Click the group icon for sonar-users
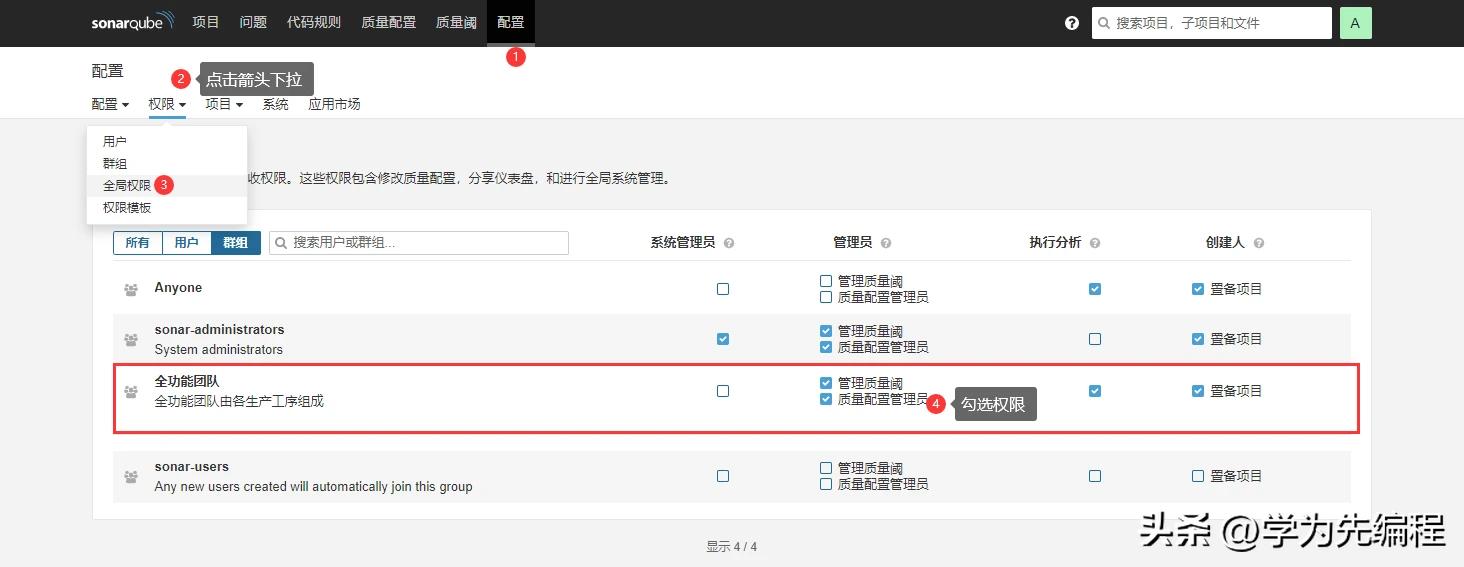The image size is (1464, 567). [131, 477]
